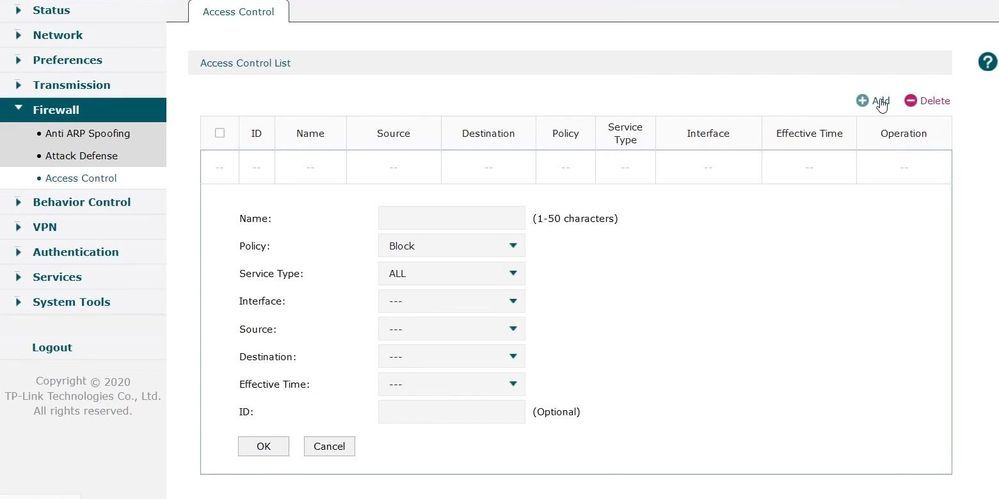Click the Delete minus icon
Viewport: 999px width, 499px height.
point(910,101)
